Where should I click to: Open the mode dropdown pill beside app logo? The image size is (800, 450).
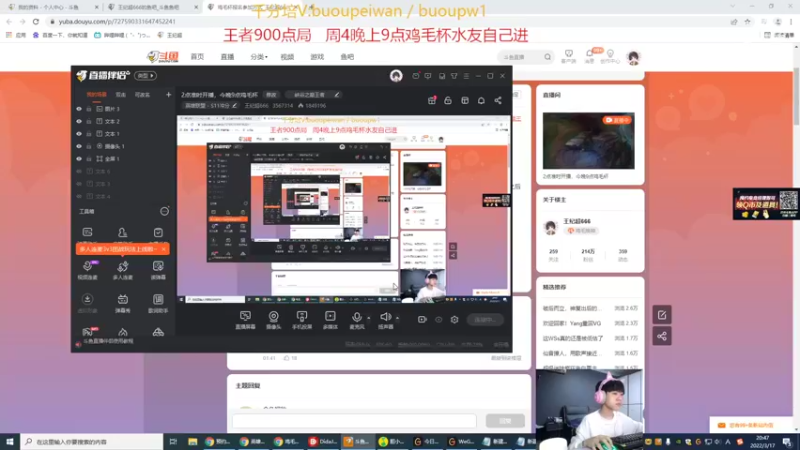[x=145, y=76]
